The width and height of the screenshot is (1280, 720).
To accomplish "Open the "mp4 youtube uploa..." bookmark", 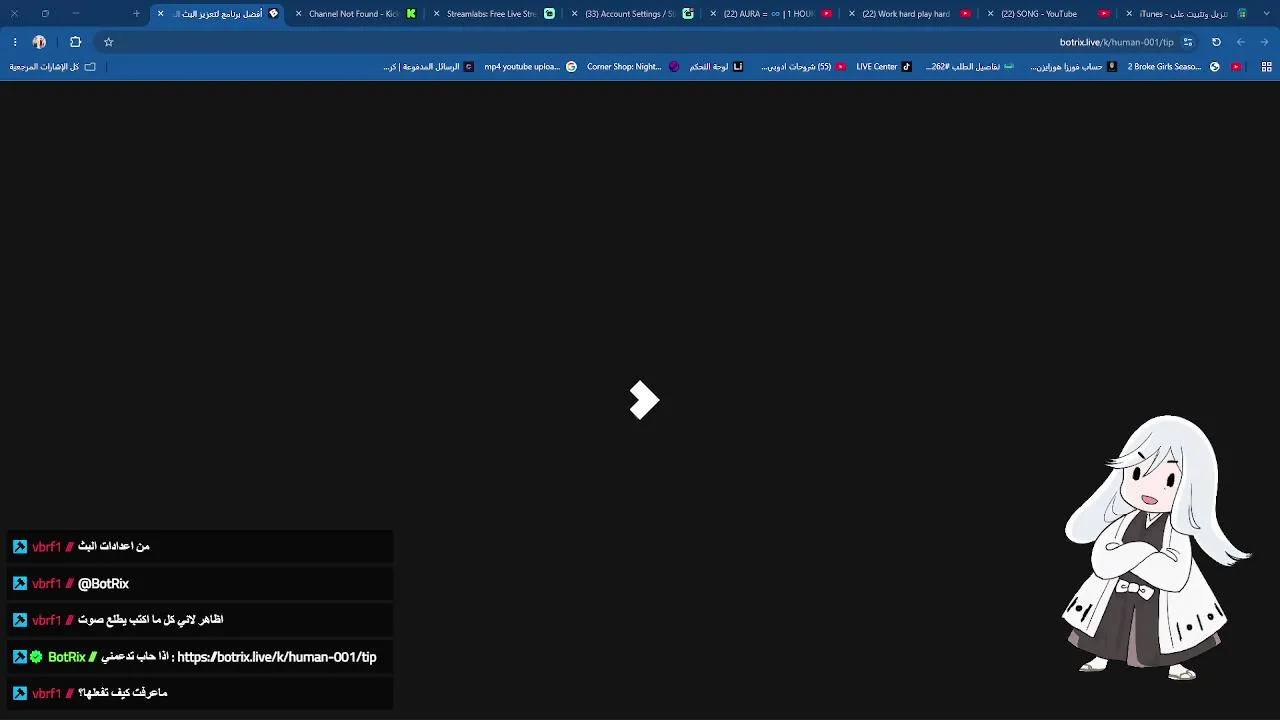I will click(x=531, y=67).
